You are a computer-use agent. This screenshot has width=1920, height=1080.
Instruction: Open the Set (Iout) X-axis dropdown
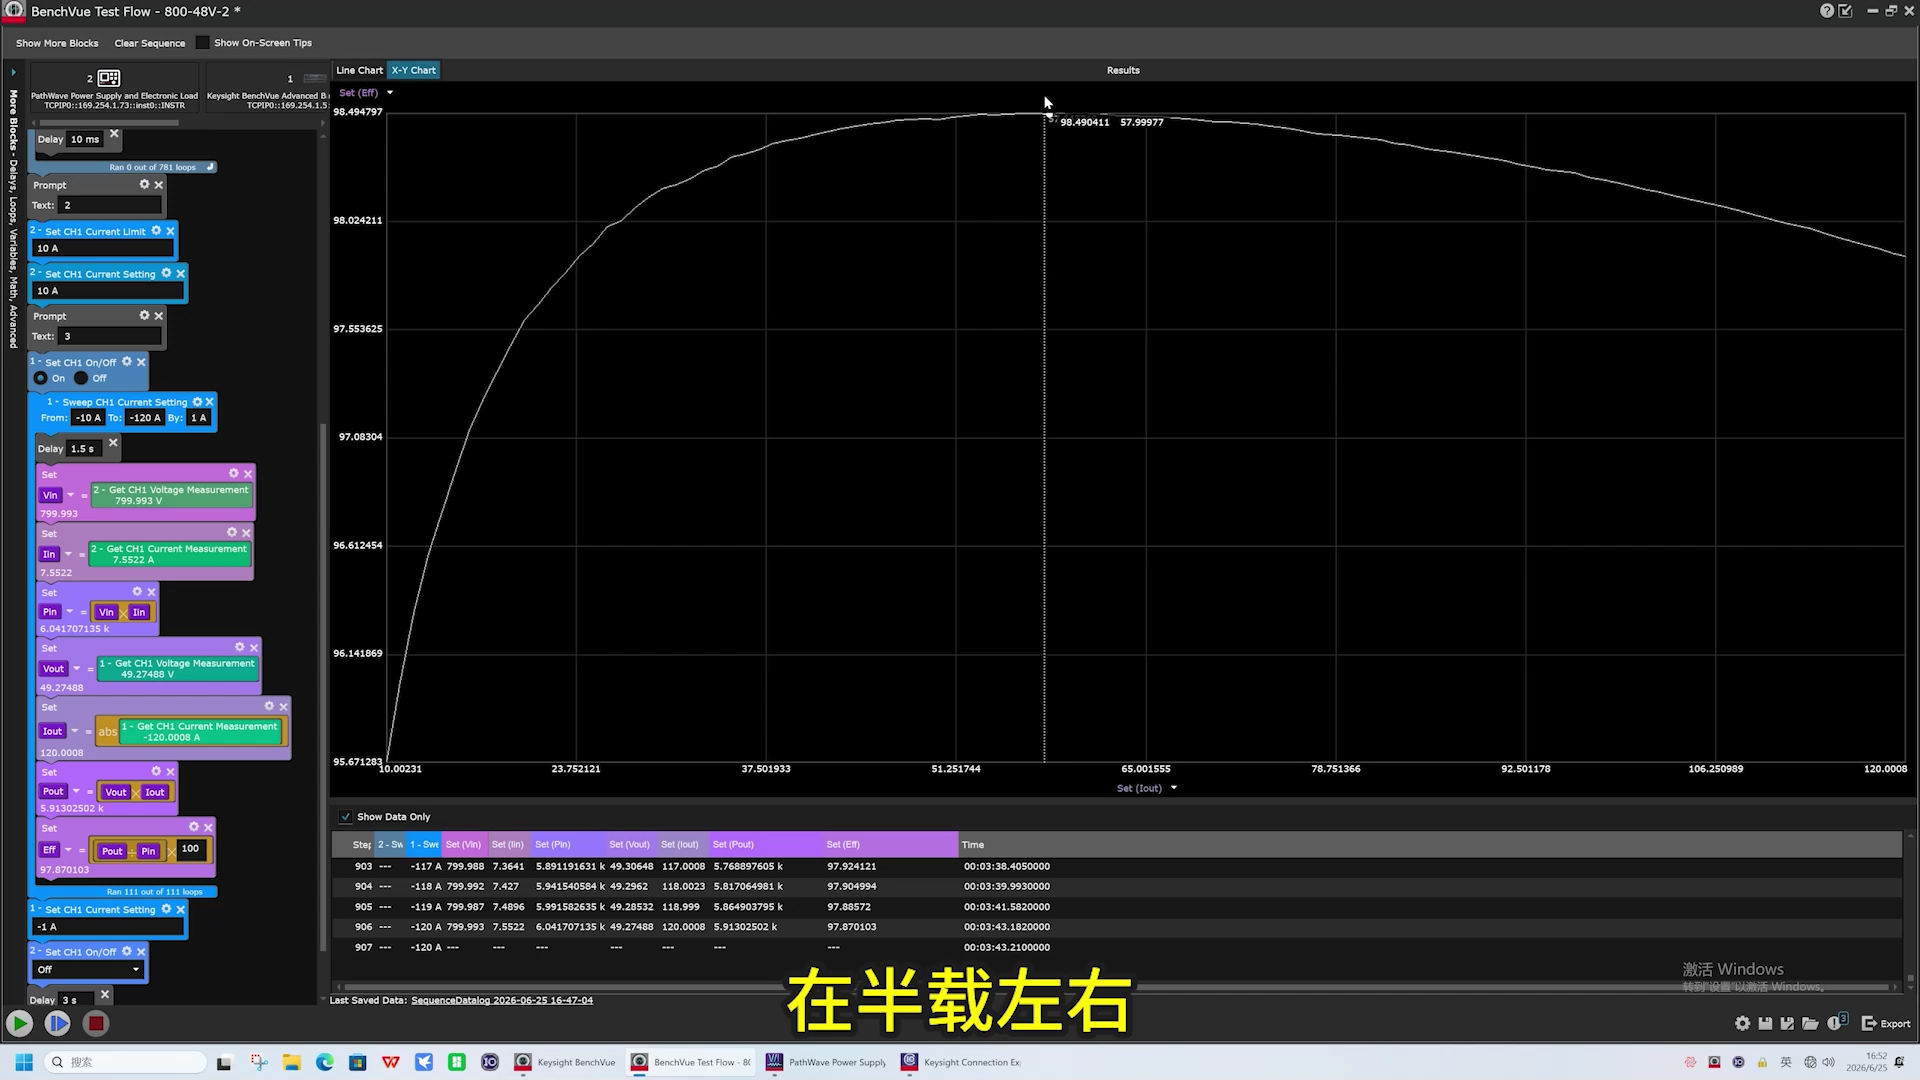coord(1174,788)
